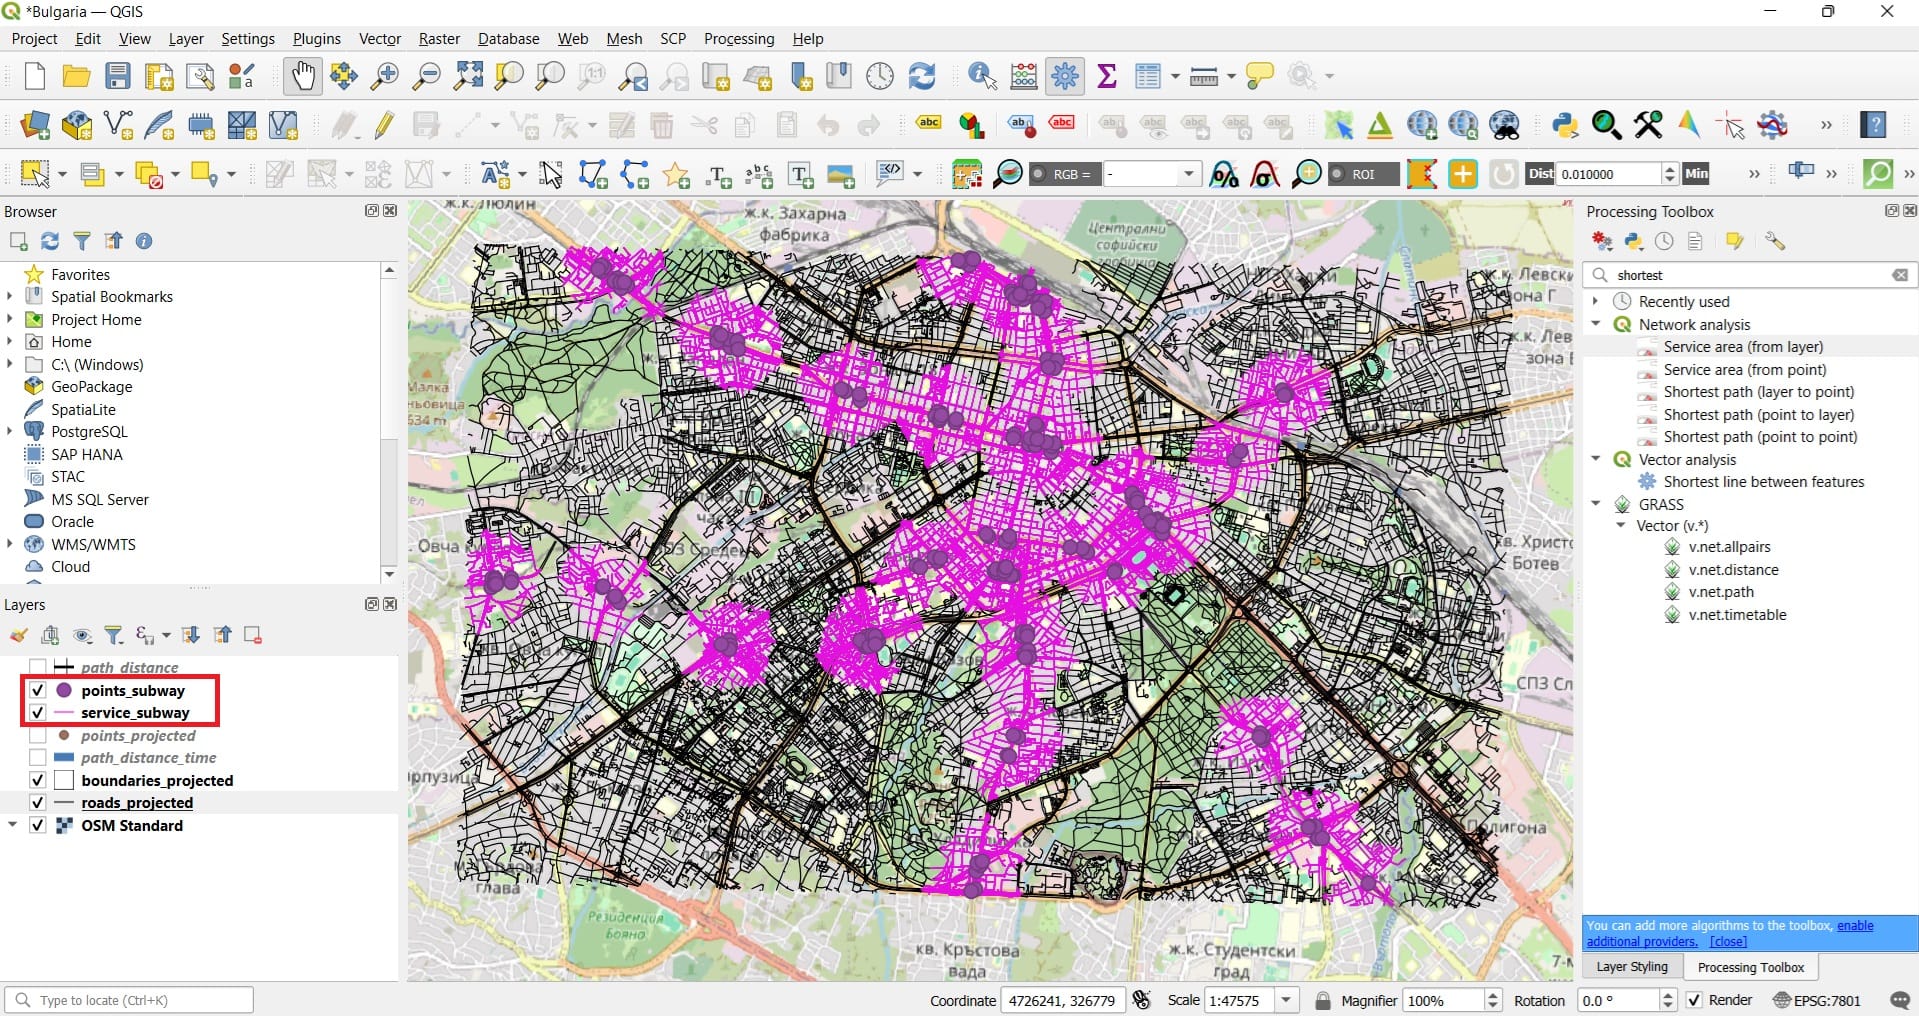This screenshot has width=1919, height=1016.
Task: Switch to the Processing Toolbox tab
Action: [x=1751, y=967]
